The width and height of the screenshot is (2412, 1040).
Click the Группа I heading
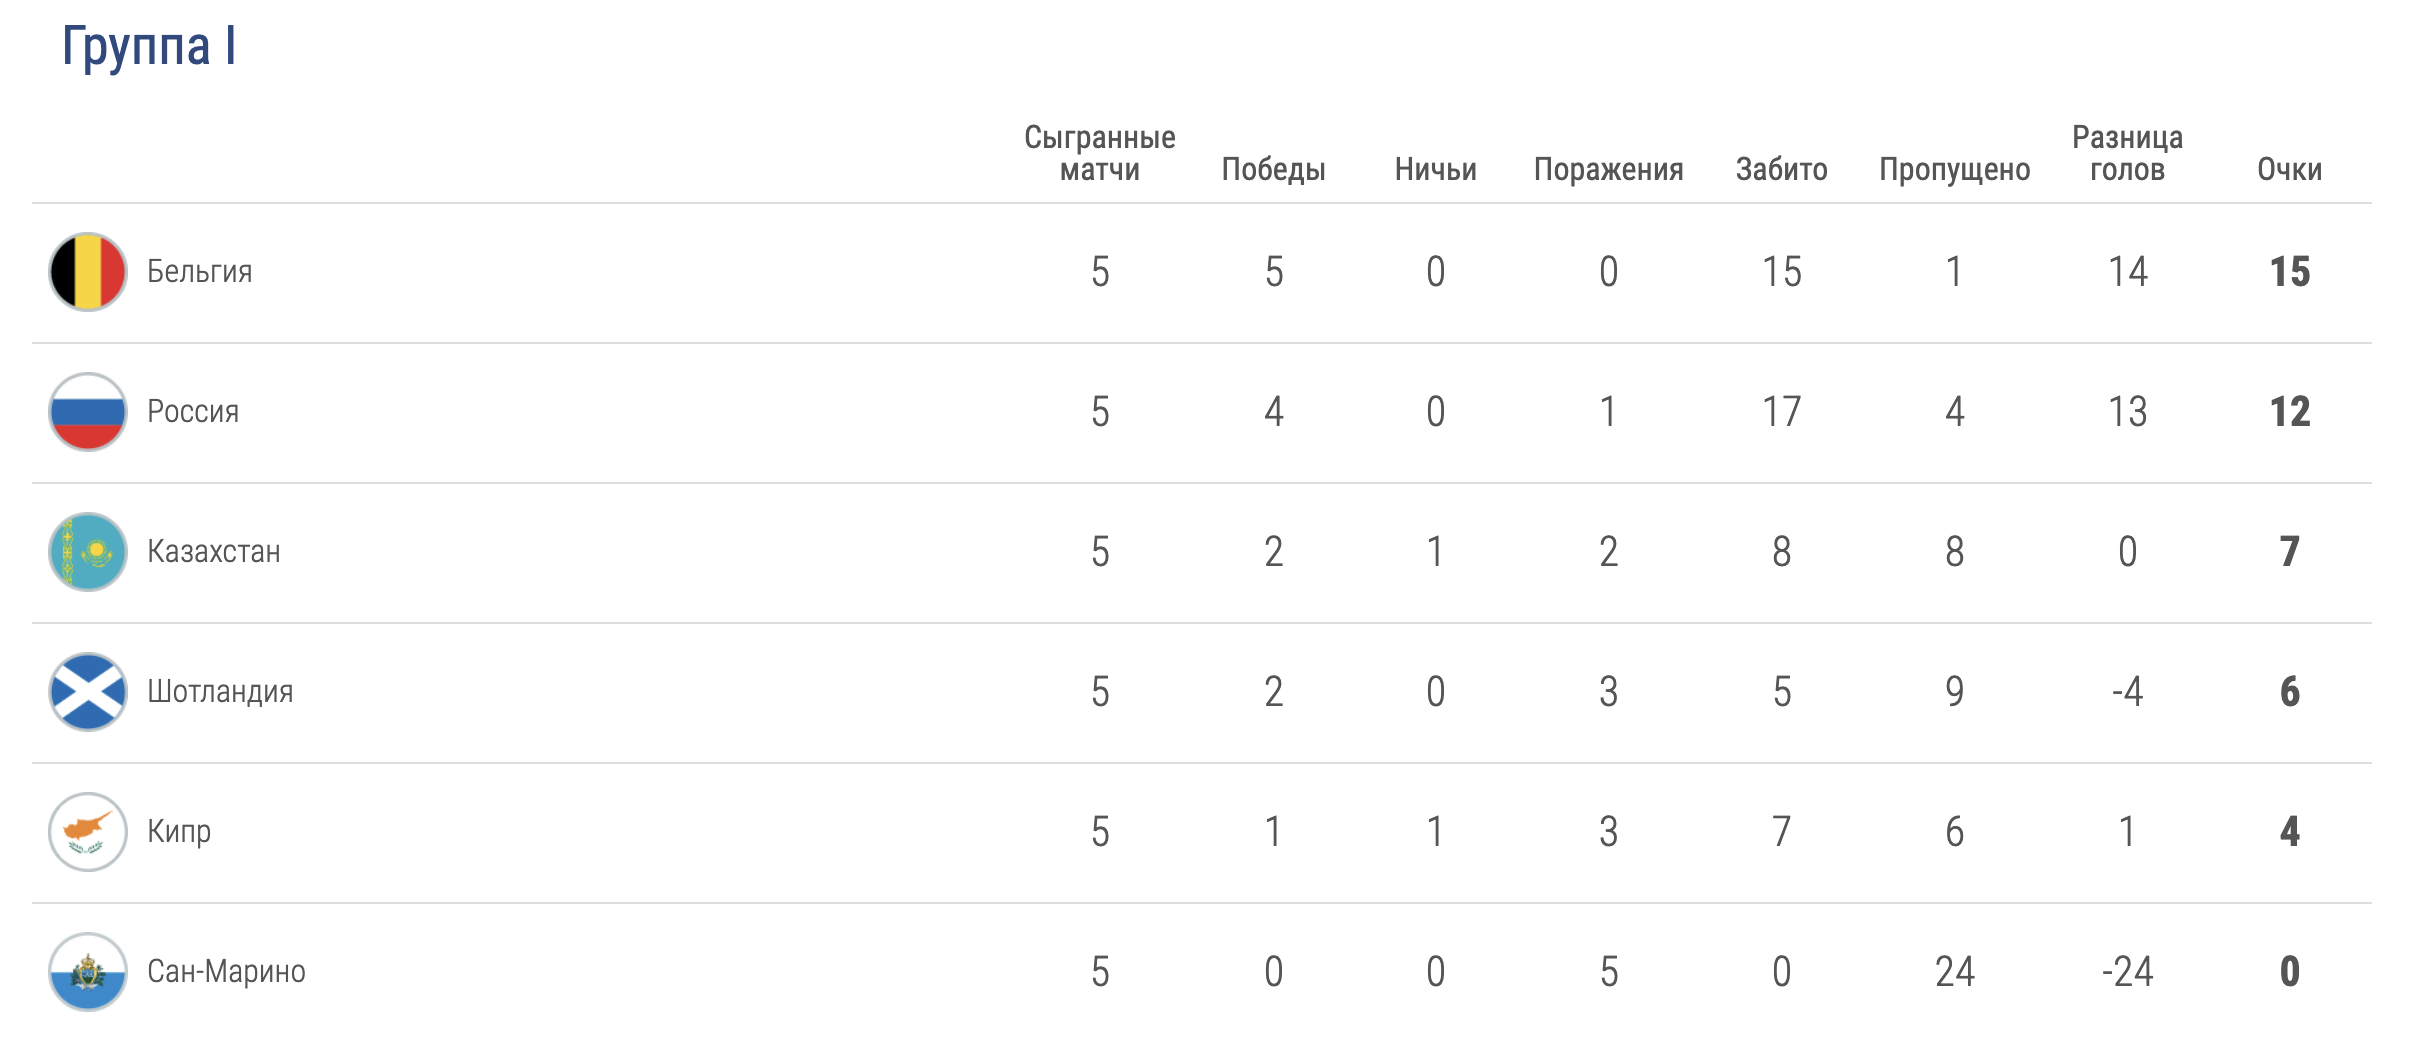149,46
